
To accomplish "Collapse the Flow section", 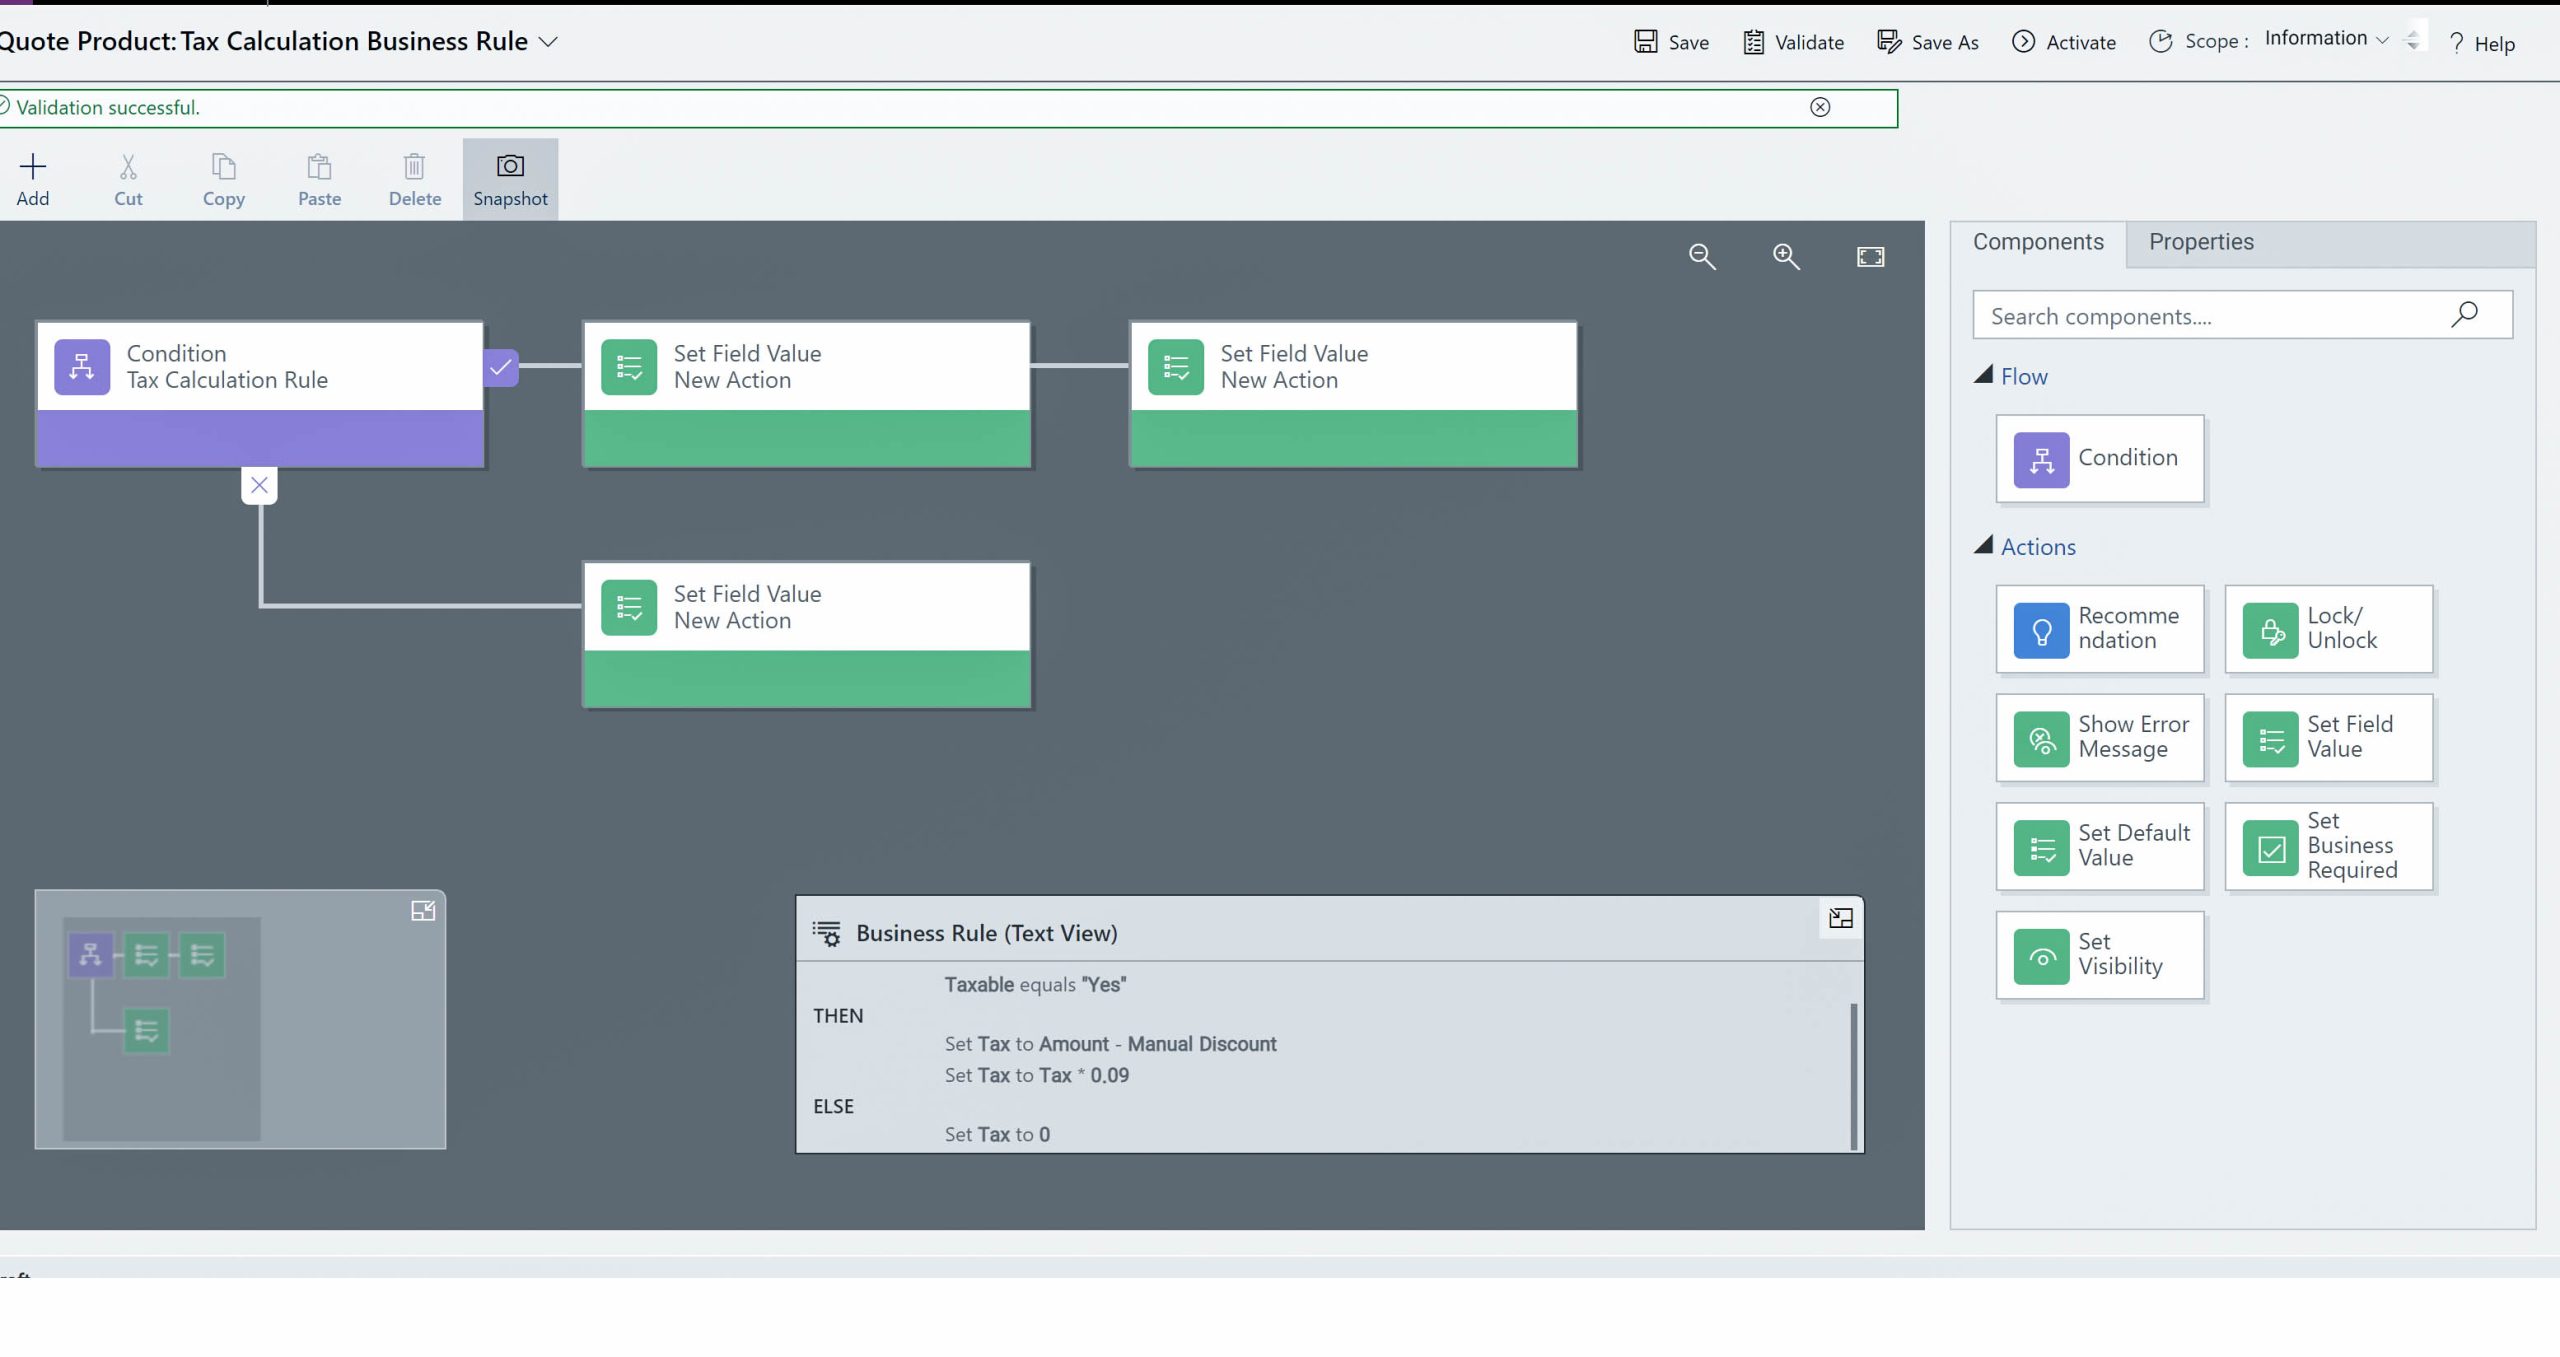I will click(x=1983, y=375).
